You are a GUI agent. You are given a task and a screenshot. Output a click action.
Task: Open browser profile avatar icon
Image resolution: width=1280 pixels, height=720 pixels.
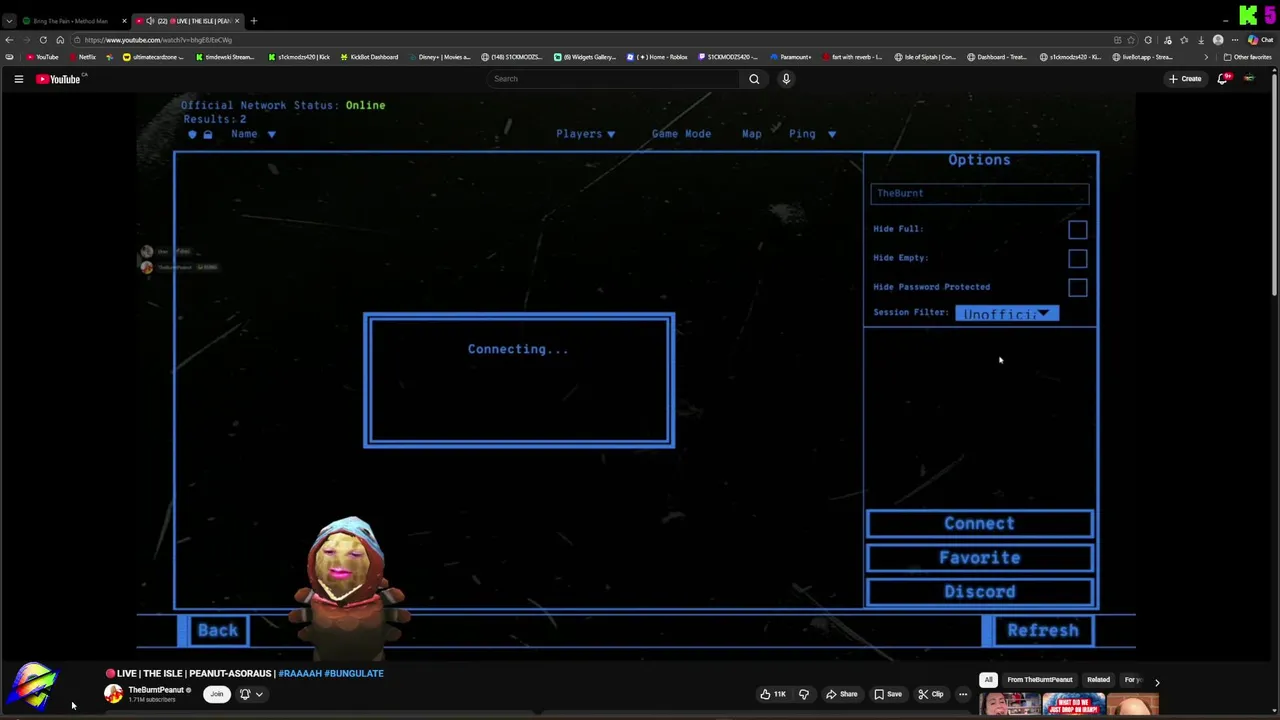click(x=1218, y=40)
